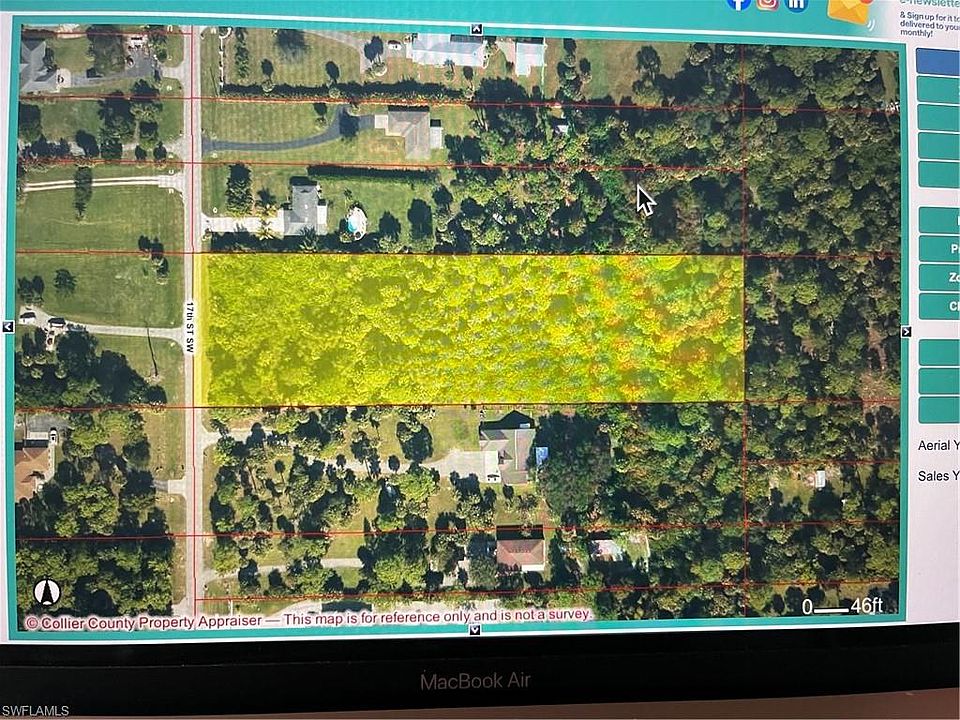960x720 pixels.
Task: Pan the map north with top arrow
Action: (x=477, y=29)
